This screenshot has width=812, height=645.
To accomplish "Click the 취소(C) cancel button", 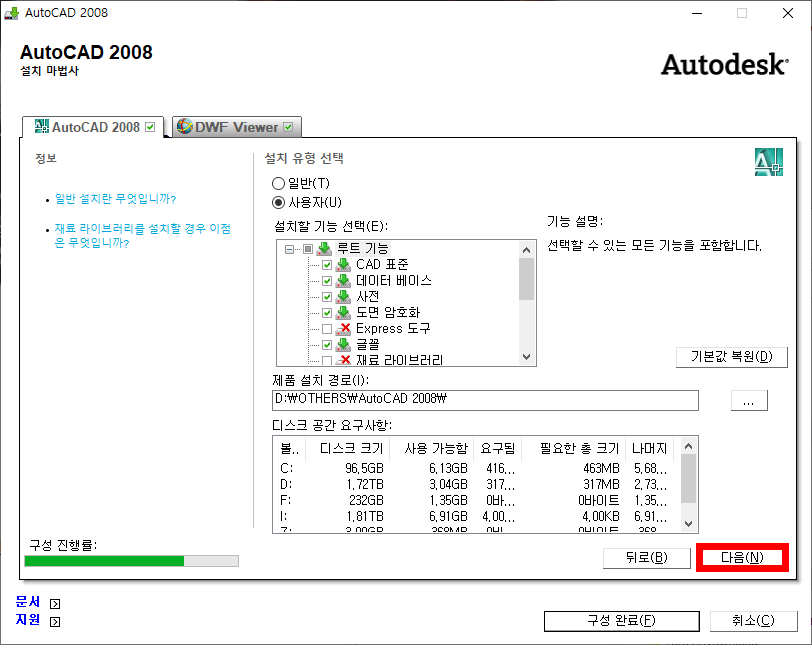I will click(x=753, y=621).
